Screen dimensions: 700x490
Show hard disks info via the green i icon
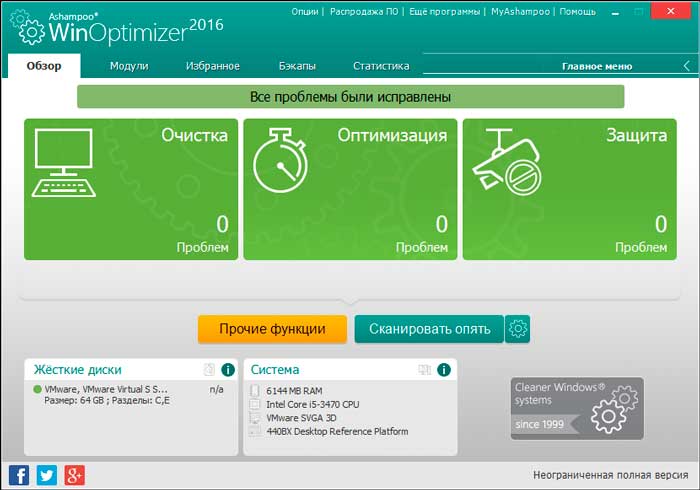(228, 370)
